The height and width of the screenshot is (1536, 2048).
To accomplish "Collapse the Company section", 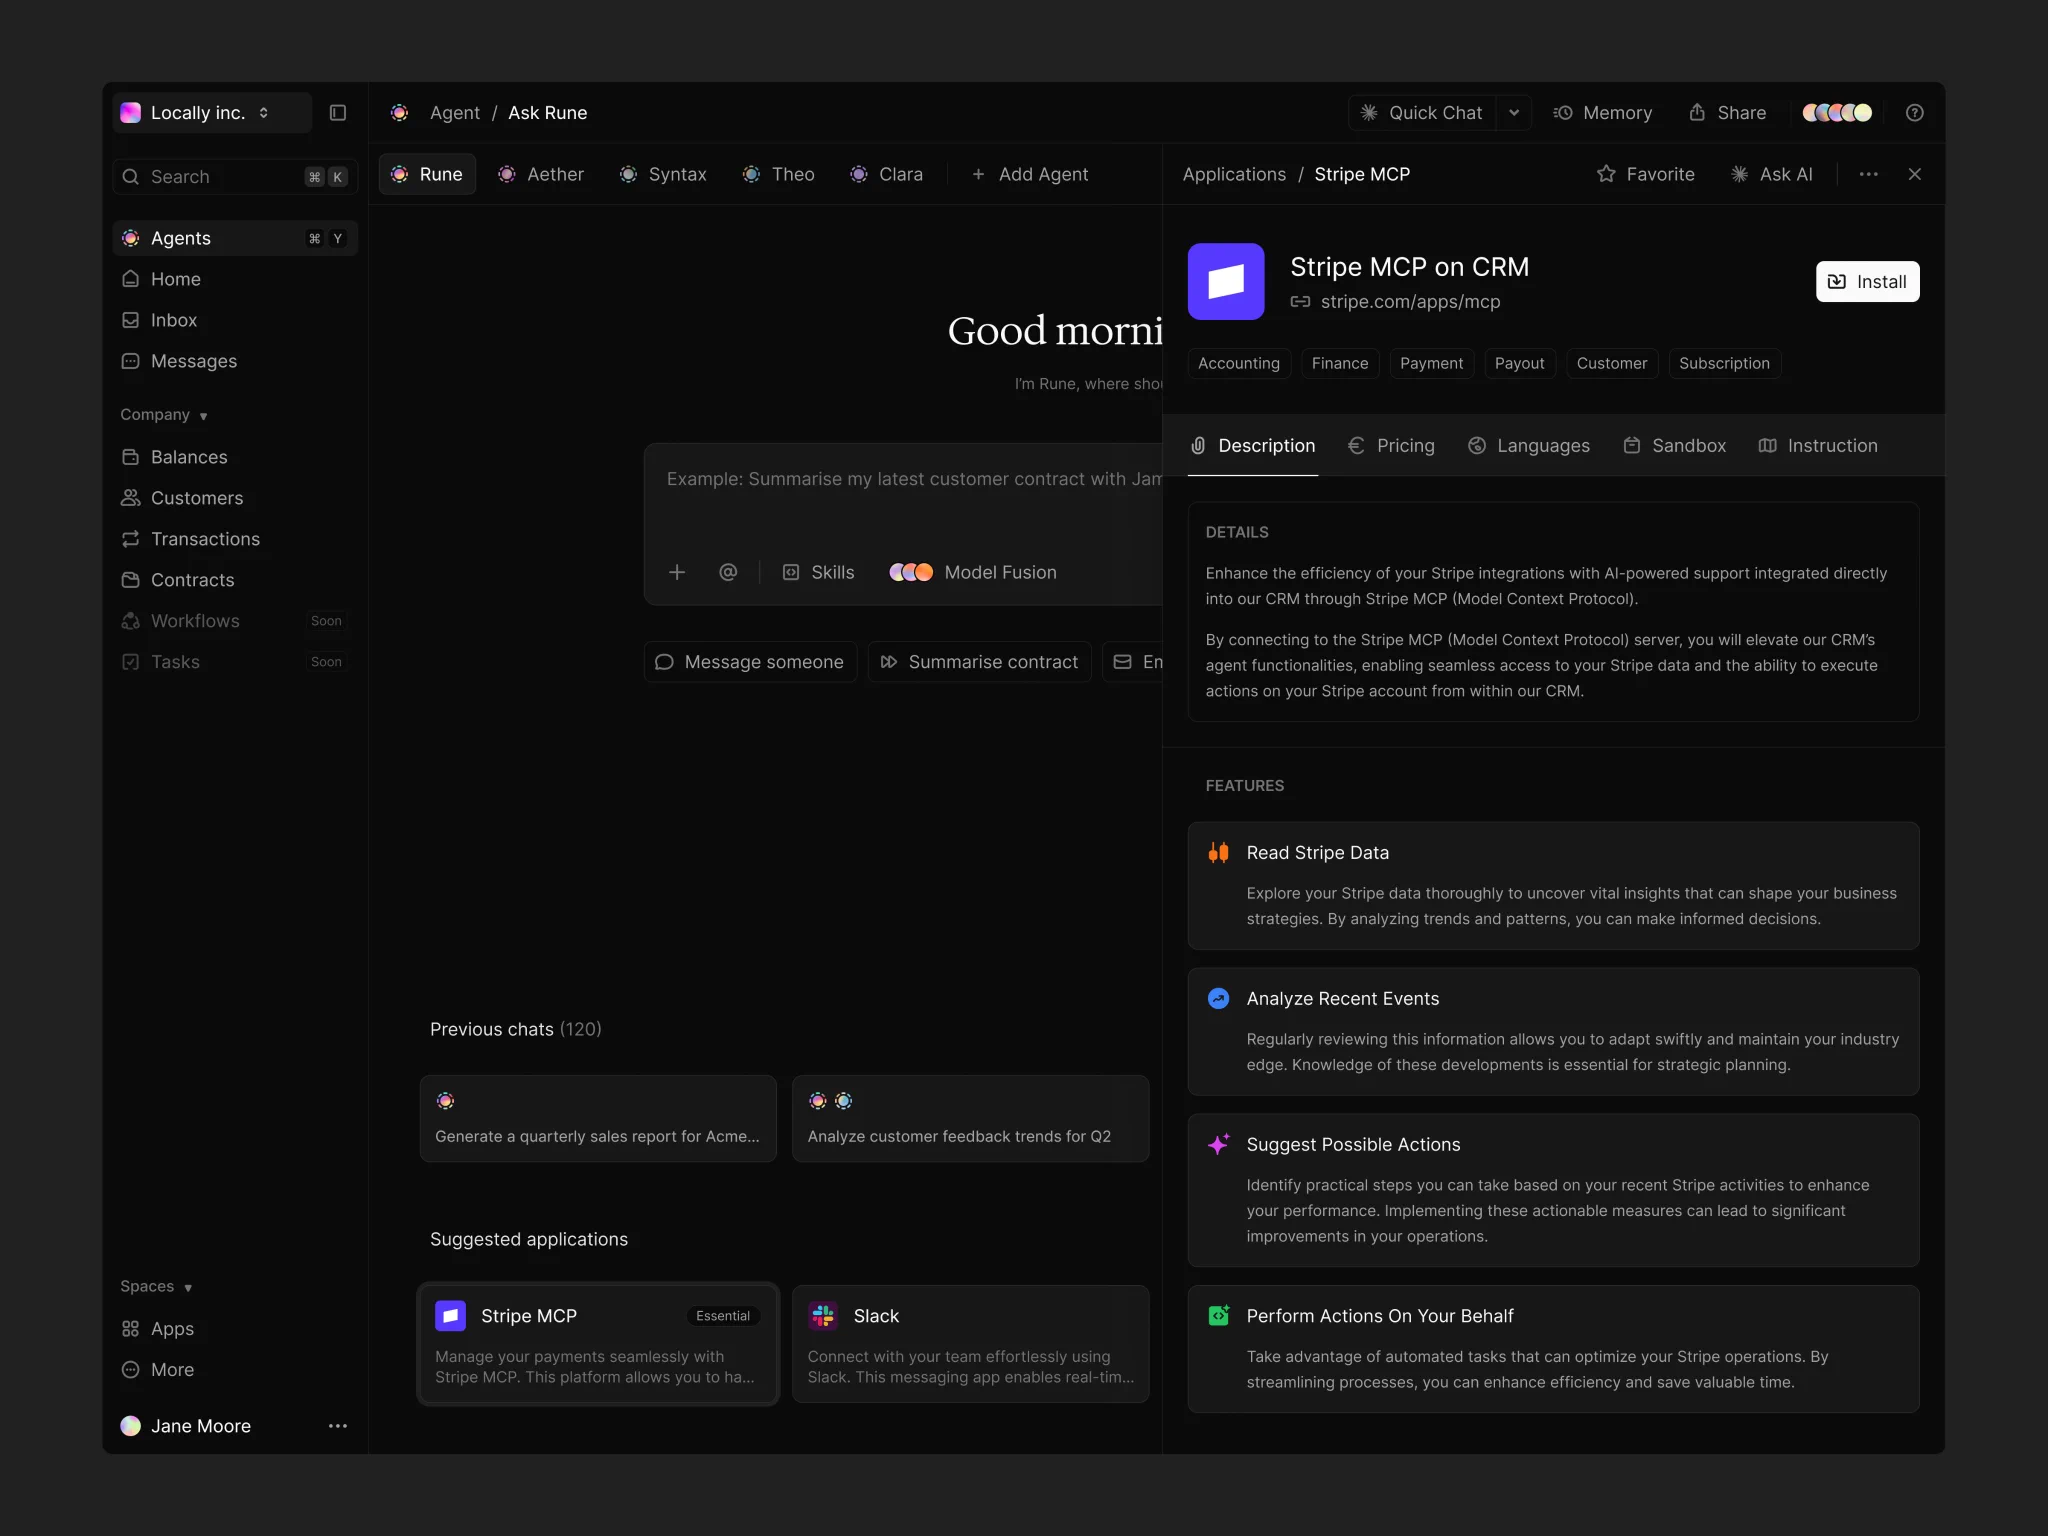I will (x=163, y=415).
